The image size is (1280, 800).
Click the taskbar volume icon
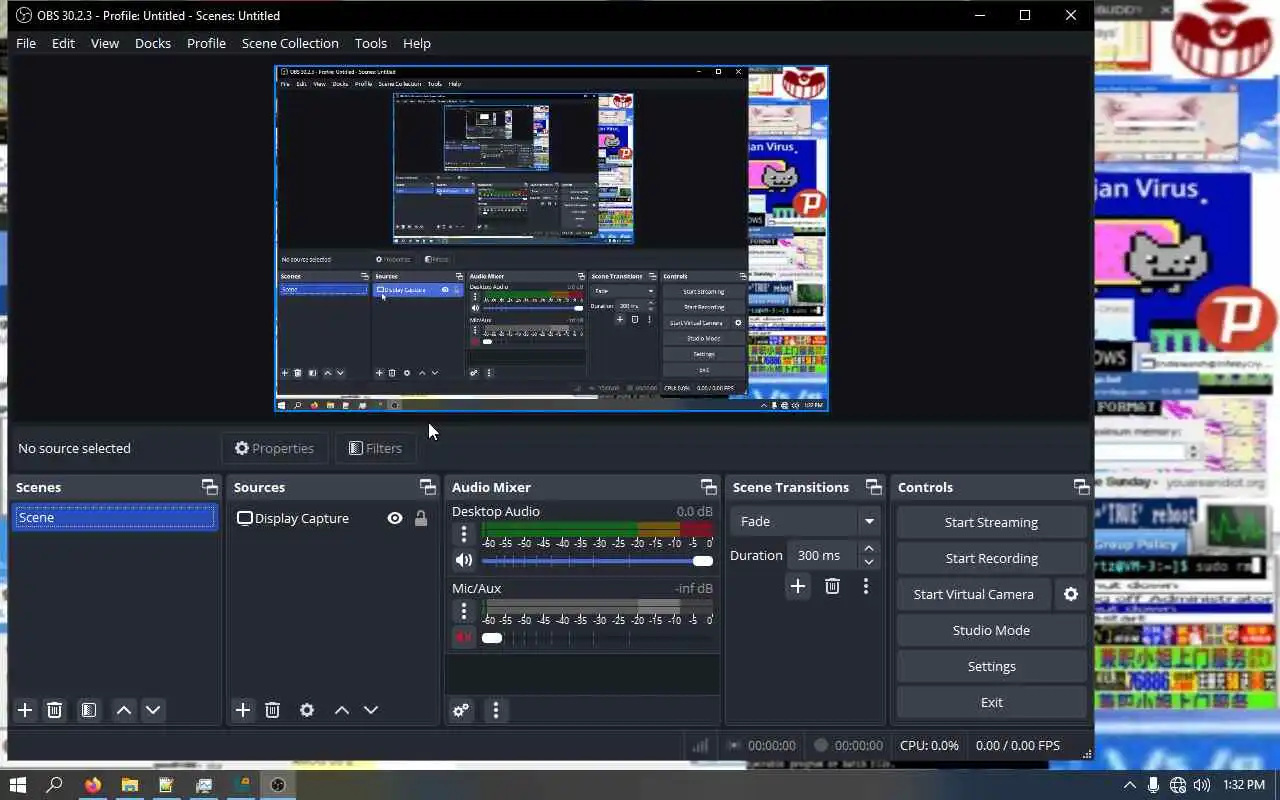point(1202,785)
